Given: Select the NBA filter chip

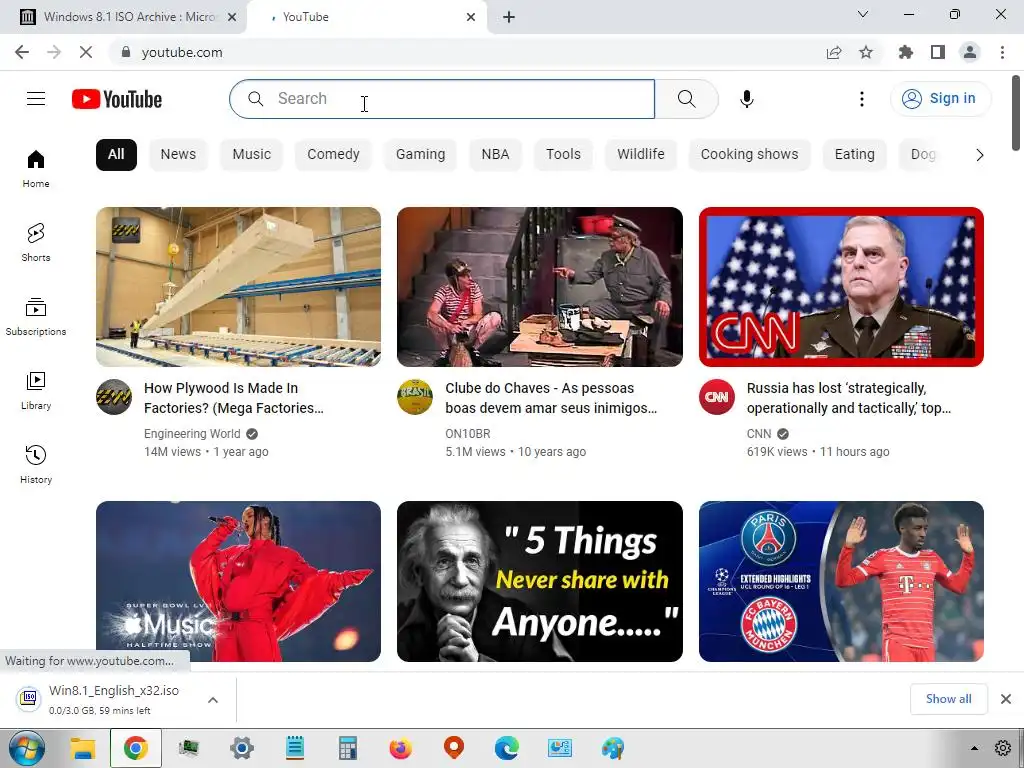Looking at the screenshot, I should [495, 155].
